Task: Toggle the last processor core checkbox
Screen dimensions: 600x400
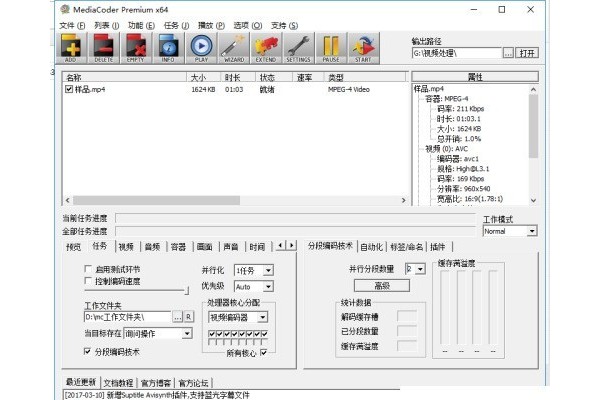Action: [264, 334]
